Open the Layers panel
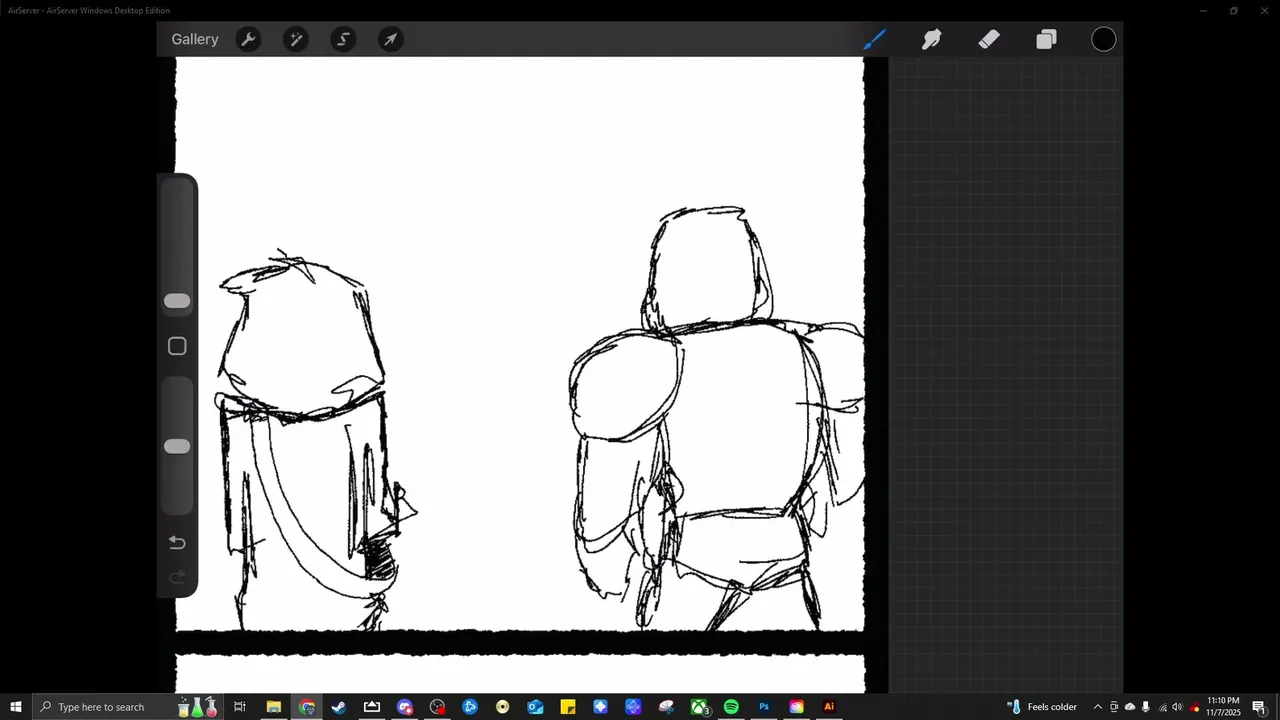1280x720 pixels. point(1046,40)
